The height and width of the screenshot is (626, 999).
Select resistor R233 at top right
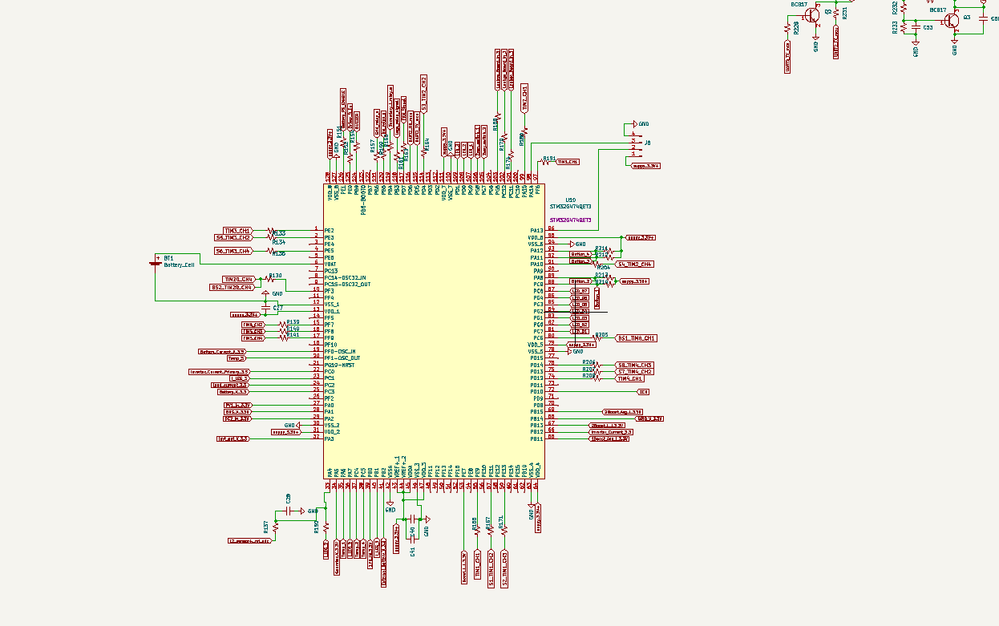pos(903,27)
